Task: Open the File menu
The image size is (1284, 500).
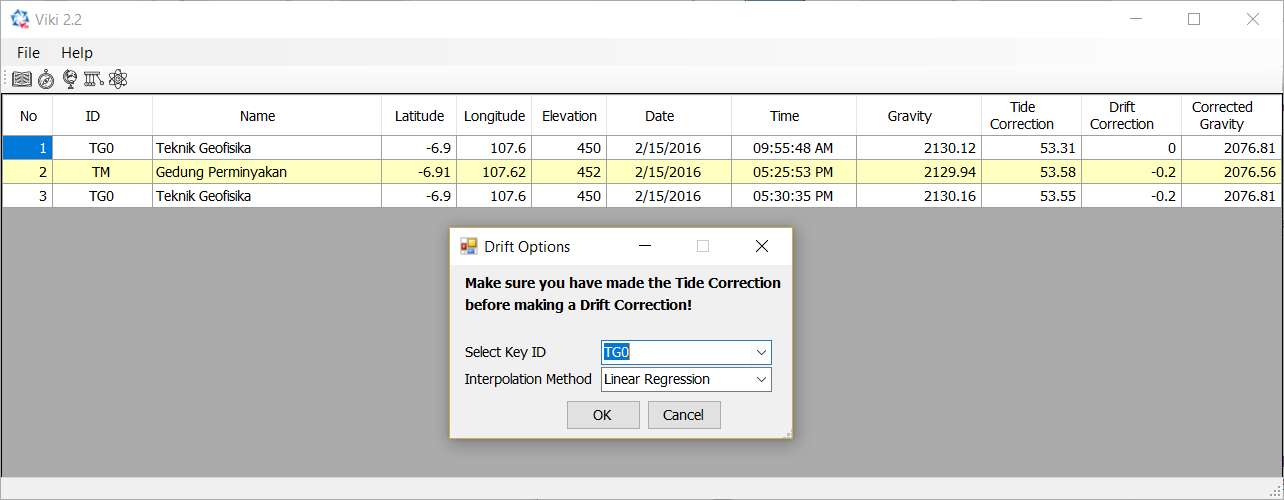Action: click(28, 53)
